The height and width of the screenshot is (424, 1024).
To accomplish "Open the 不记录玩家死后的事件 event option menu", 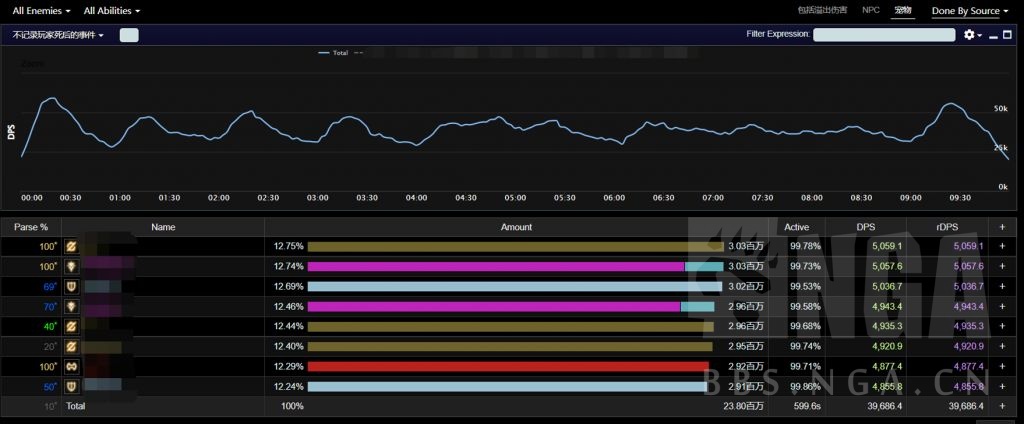I will [x=58, y=35].
